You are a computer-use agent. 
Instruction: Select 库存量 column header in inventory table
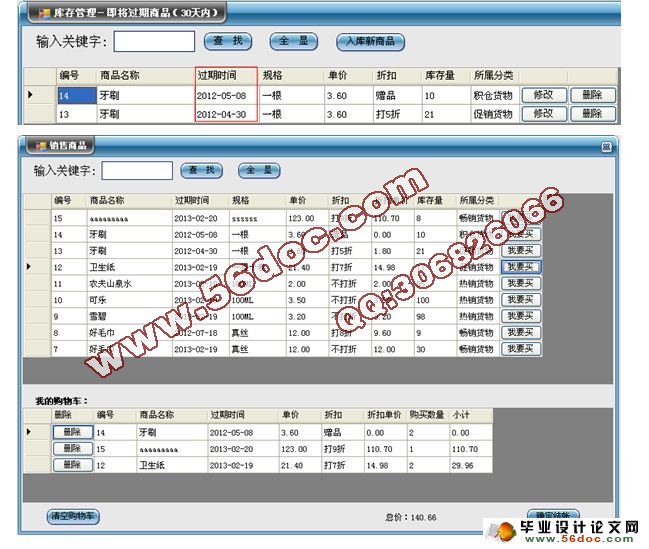click(x=446, y=75)
